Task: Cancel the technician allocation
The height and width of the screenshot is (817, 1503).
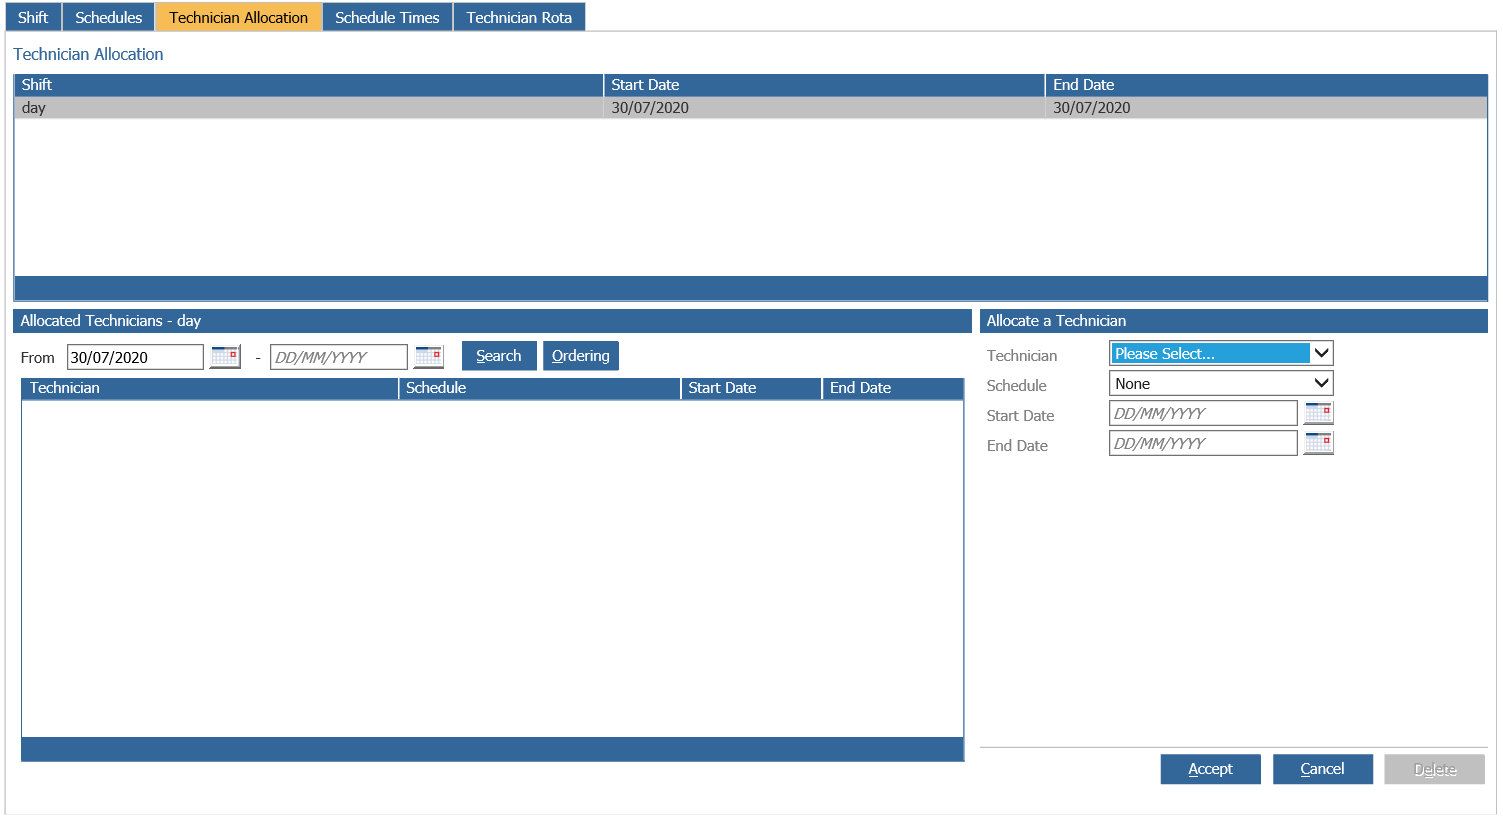Action: (x=1322, y=769)
